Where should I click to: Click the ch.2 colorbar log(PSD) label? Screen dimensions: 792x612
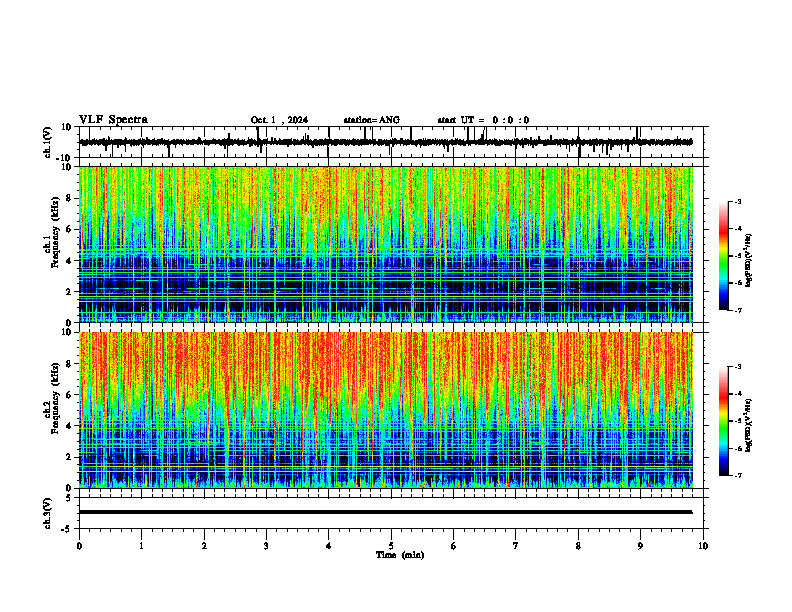coord(749,426)
